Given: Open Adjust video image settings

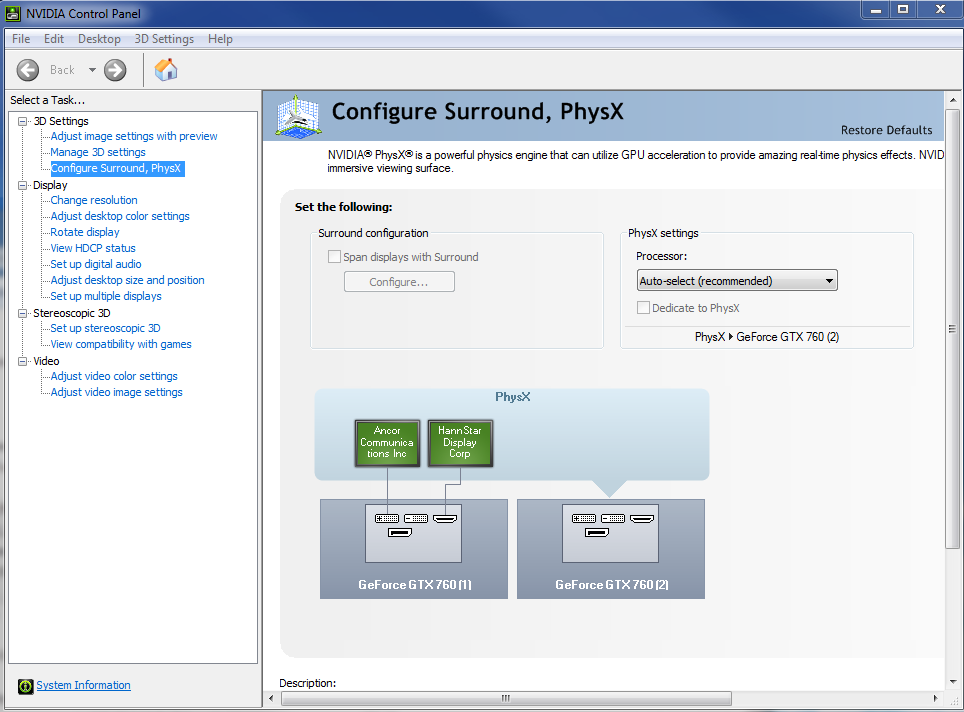Looking at the screenshot, I should [116, 392].
